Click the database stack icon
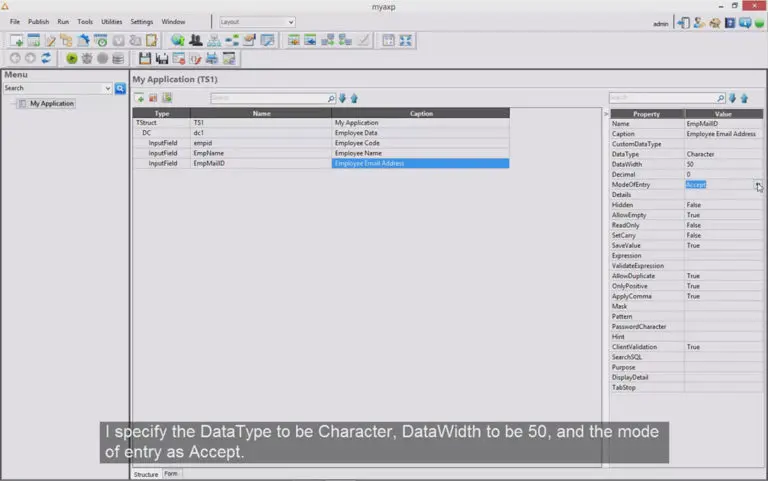 pos(118,59)
